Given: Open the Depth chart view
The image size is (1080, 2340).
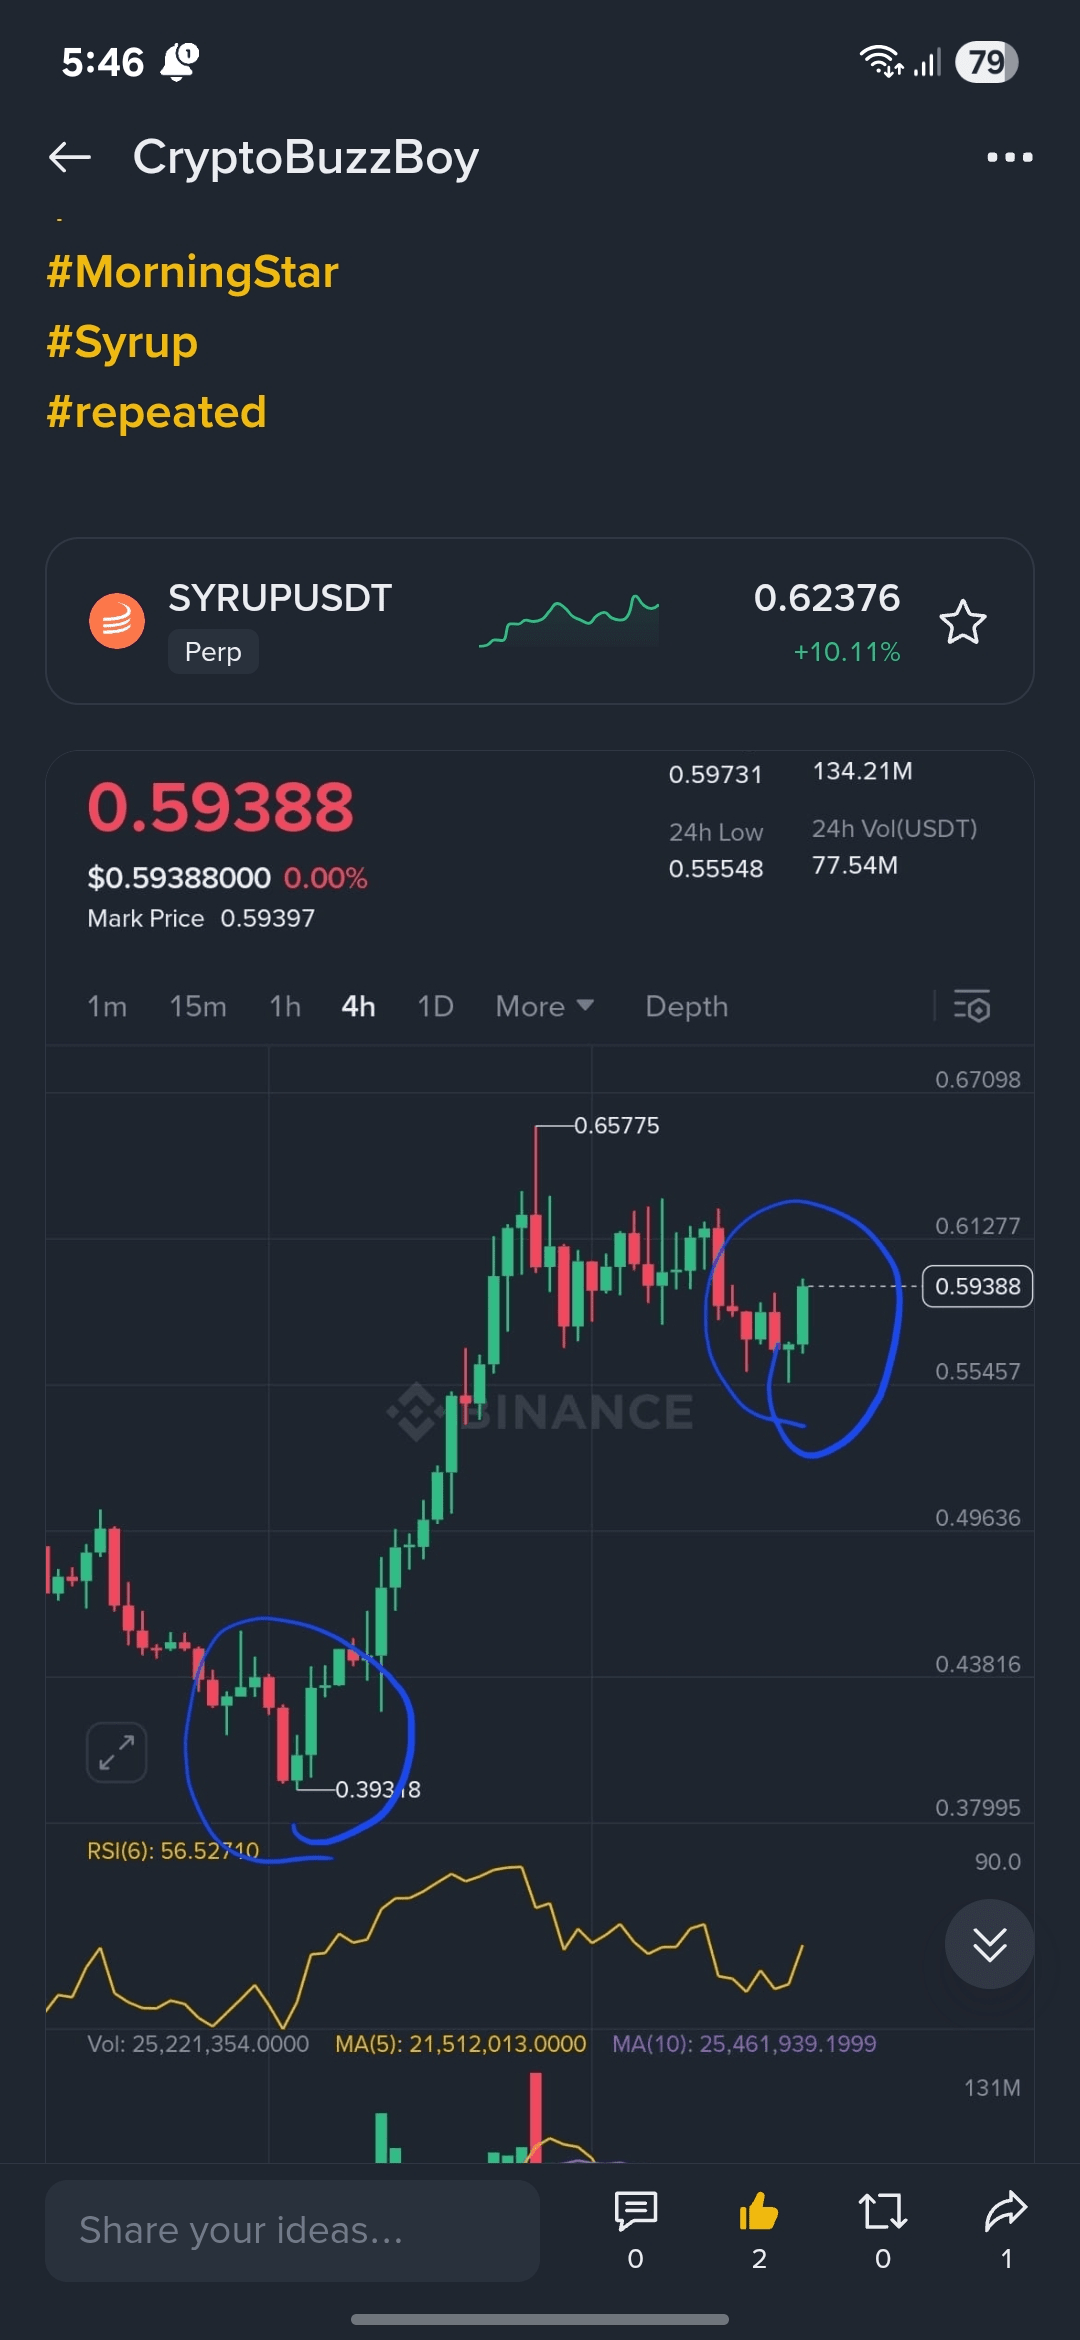Looking at the screenshot, I should 687,1006.
